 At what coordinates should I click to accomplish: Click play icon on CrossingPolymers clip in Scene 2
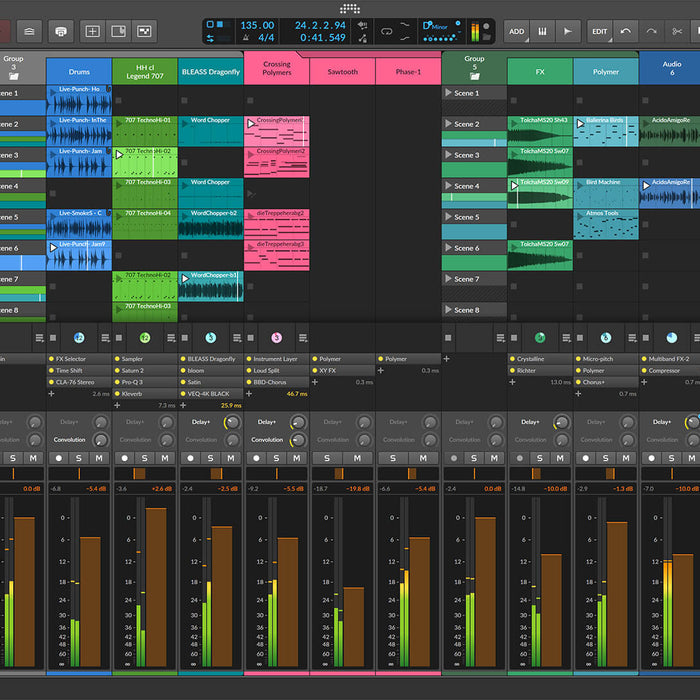click(251, 124)
